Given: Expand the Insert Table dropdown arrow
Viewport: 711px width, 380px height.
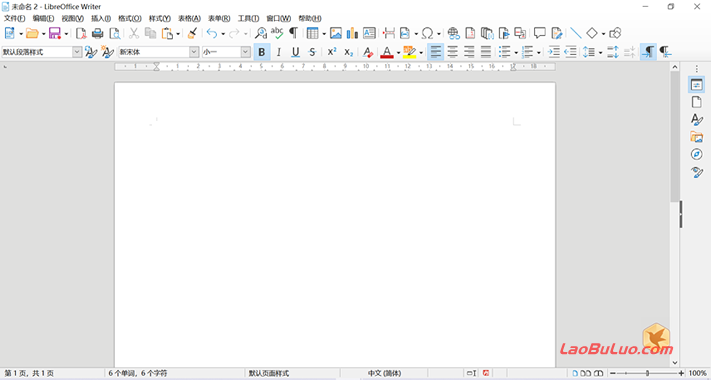Looking at the screenshot, I should pyautogui.click(x=324, y=34).
